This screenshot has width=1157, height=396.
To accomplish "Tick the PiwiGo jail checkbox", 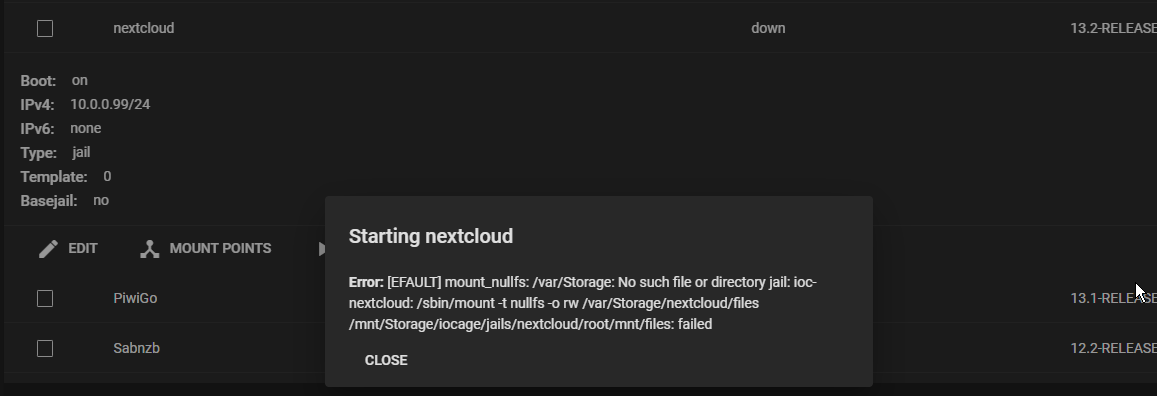I will point(45,298).
